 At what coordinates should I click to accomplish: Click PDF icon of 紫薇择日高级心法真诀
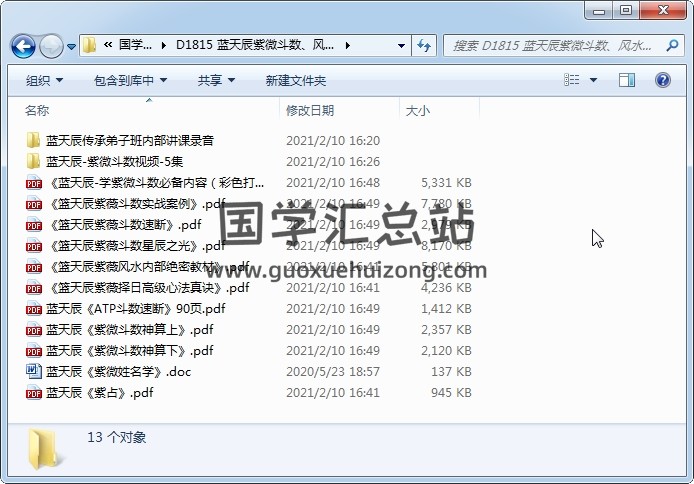(x=34, y=288)
